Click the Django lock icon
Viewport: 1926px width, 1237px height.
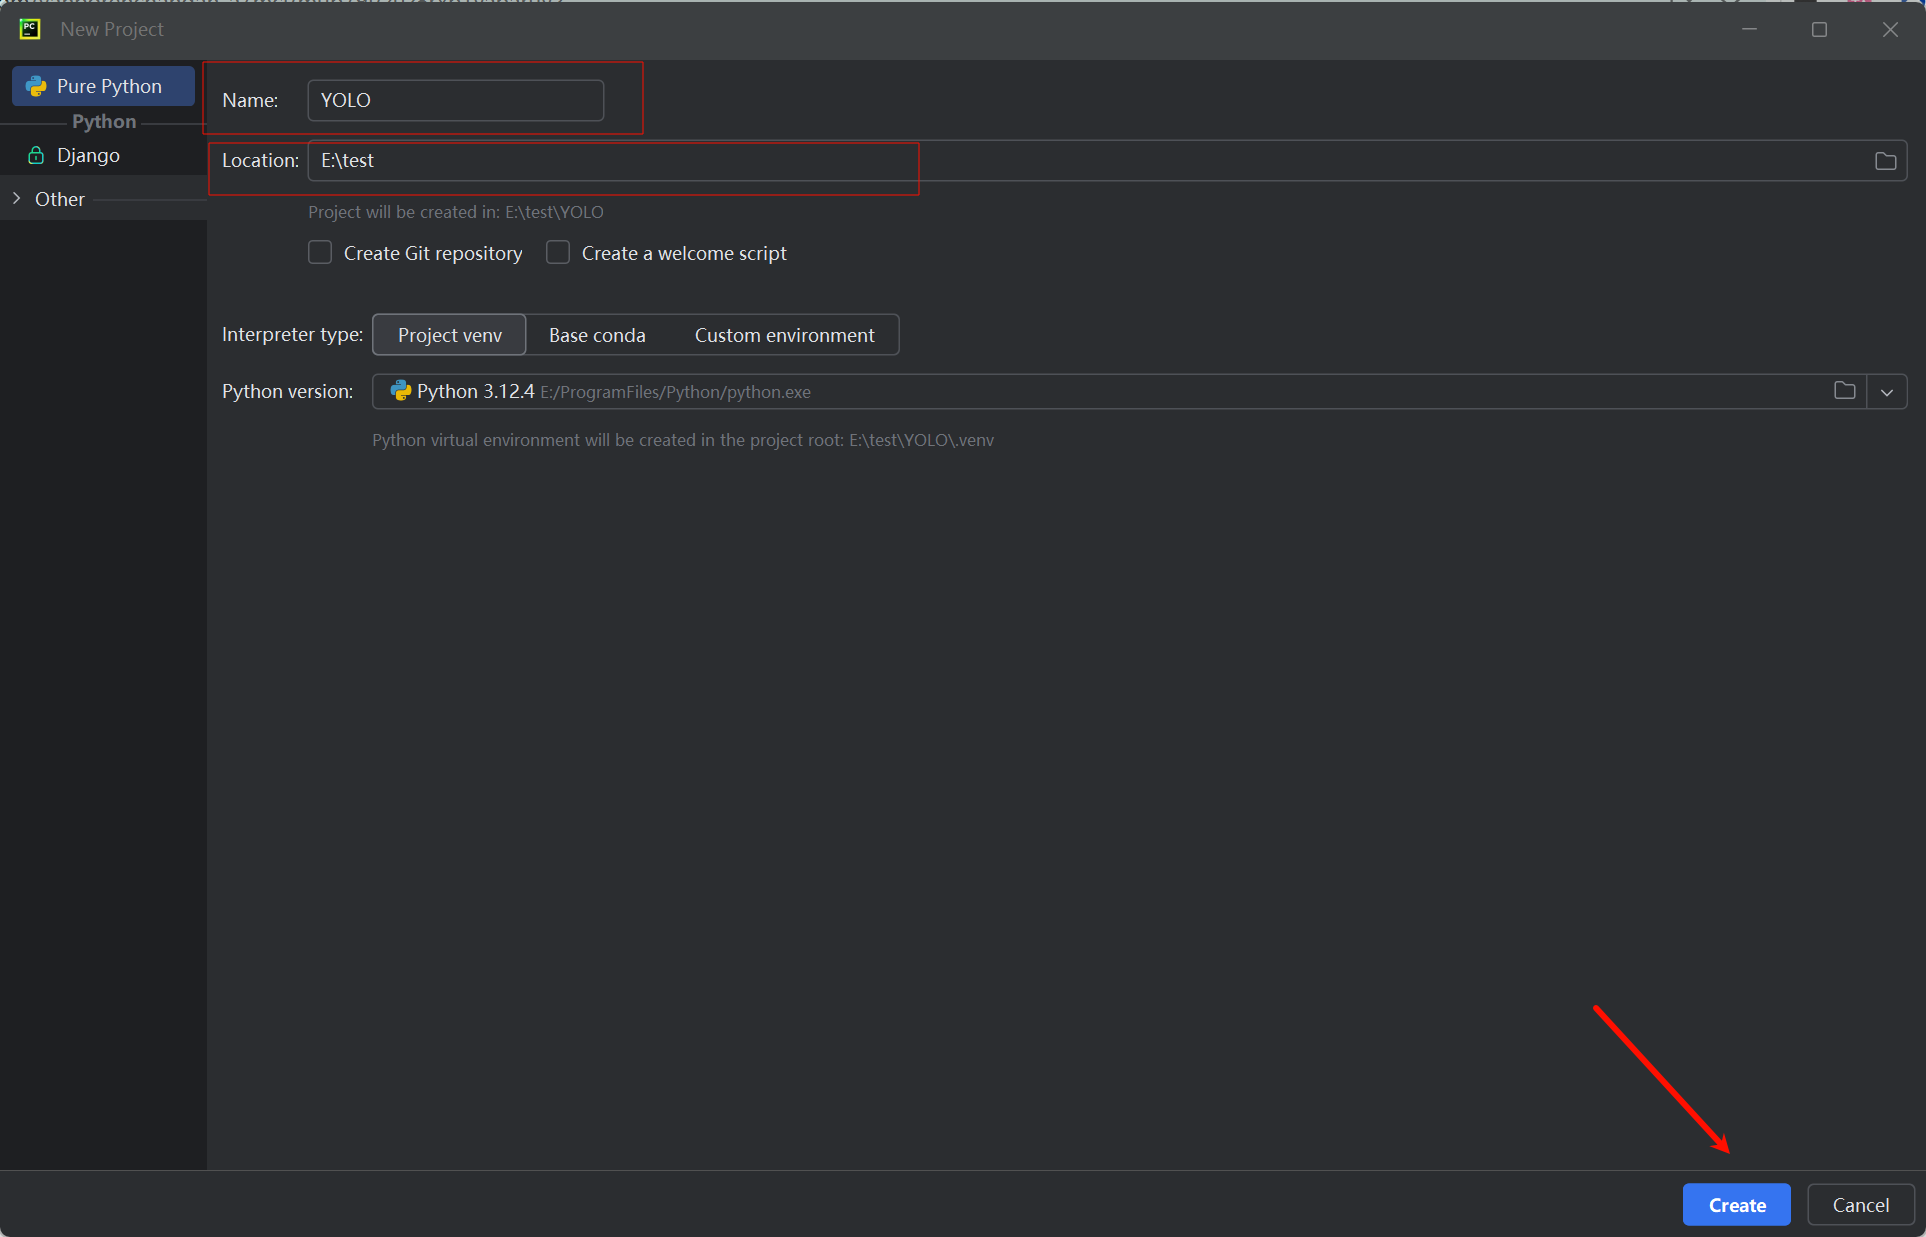point(36,155)
